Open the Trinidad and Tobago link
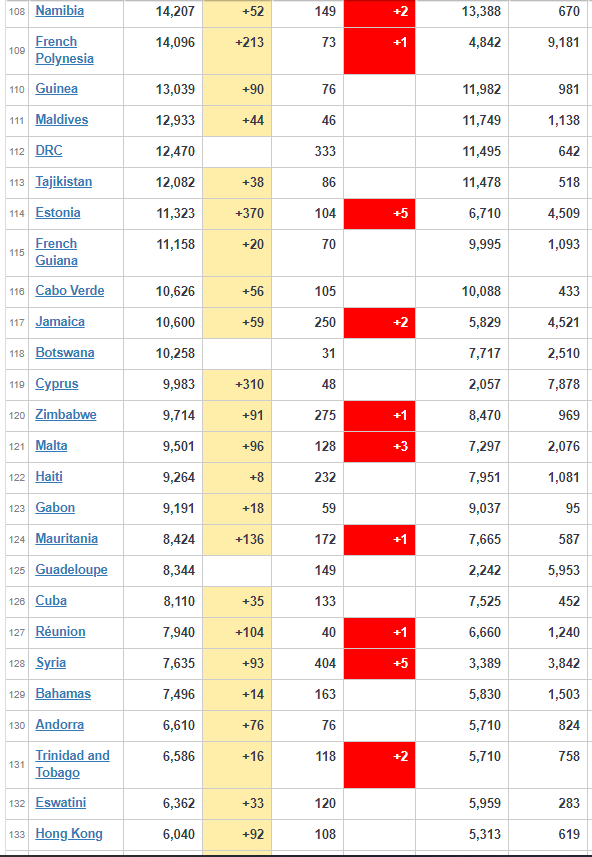The image size is (592, 857). 73,764
